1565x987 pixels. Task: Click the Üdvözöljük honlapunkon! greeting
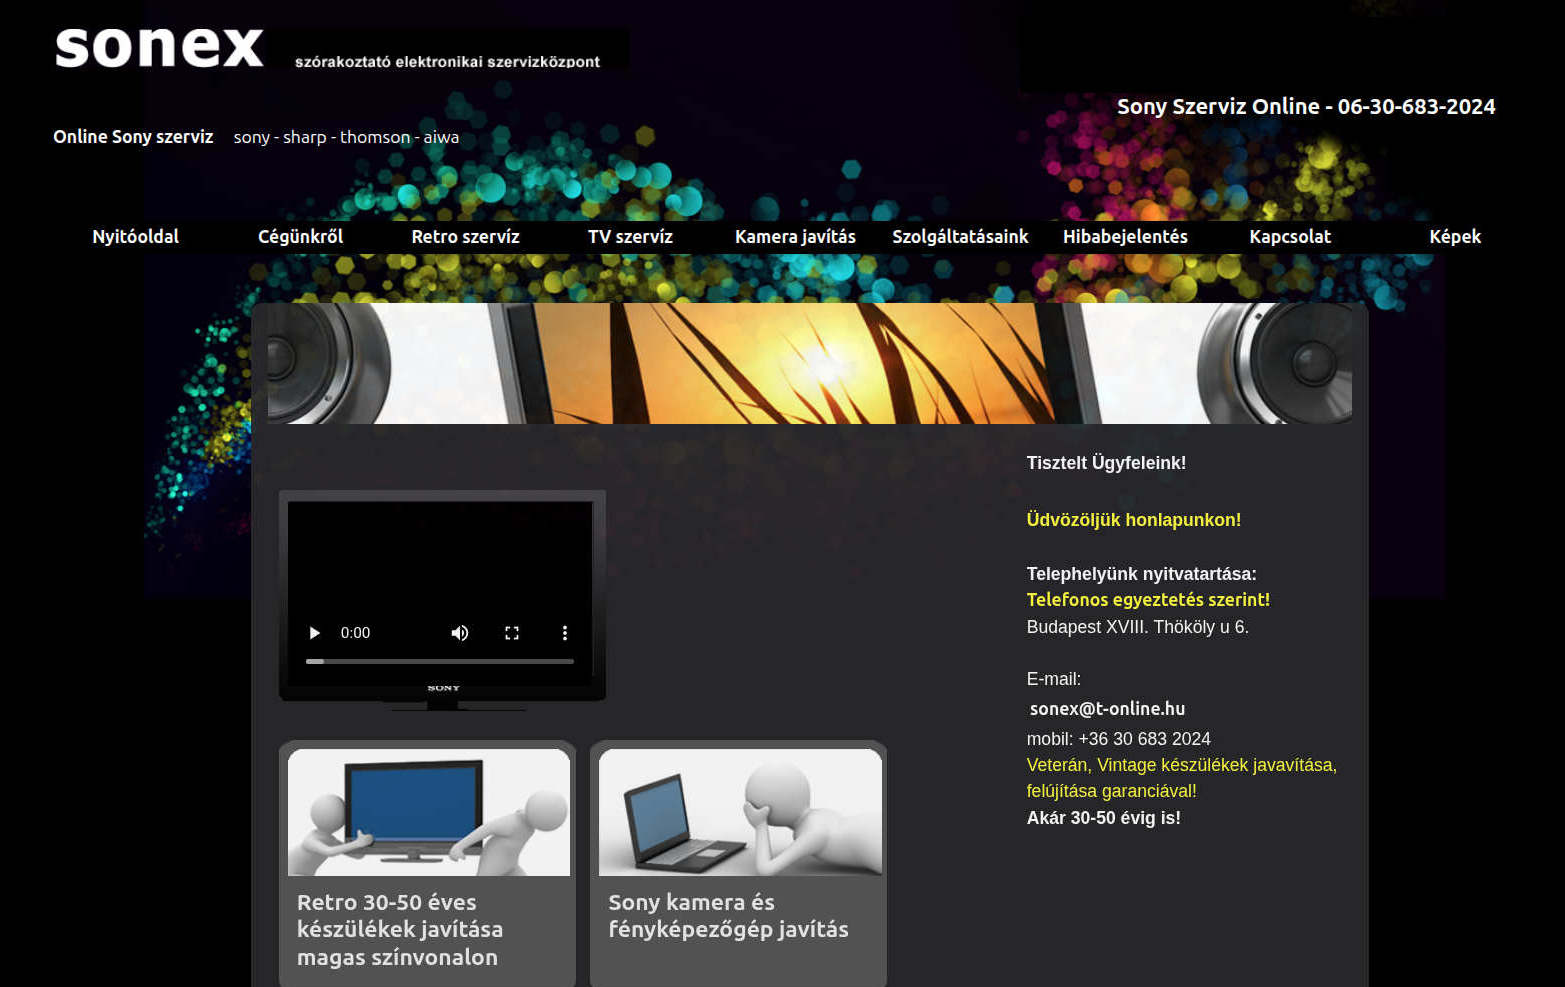tap(1133, 520)
